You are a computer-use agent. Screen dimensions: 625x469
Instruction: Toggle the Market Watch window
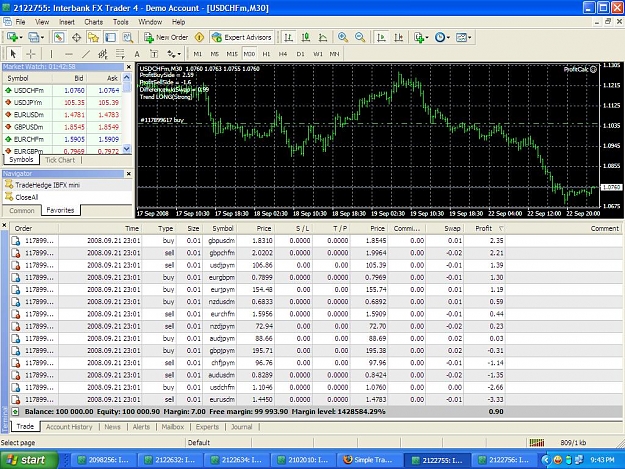tap(59, 37)
